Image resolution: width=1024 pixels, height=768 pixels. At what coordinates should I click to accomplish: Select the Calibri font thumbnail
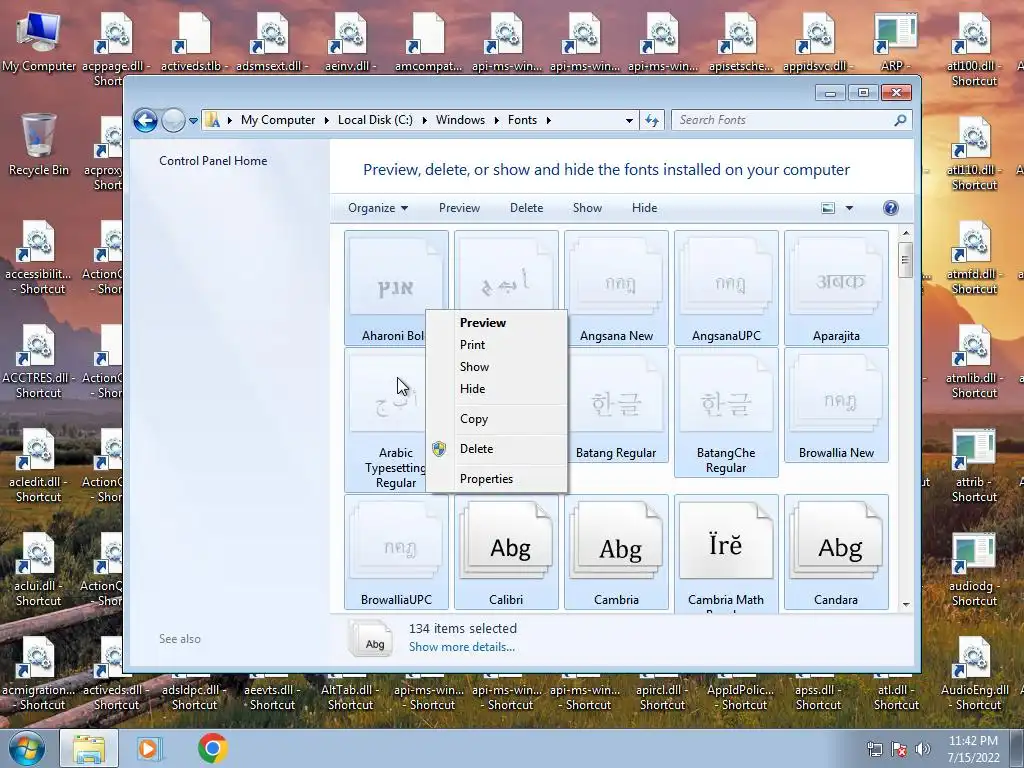click(506, 552)
